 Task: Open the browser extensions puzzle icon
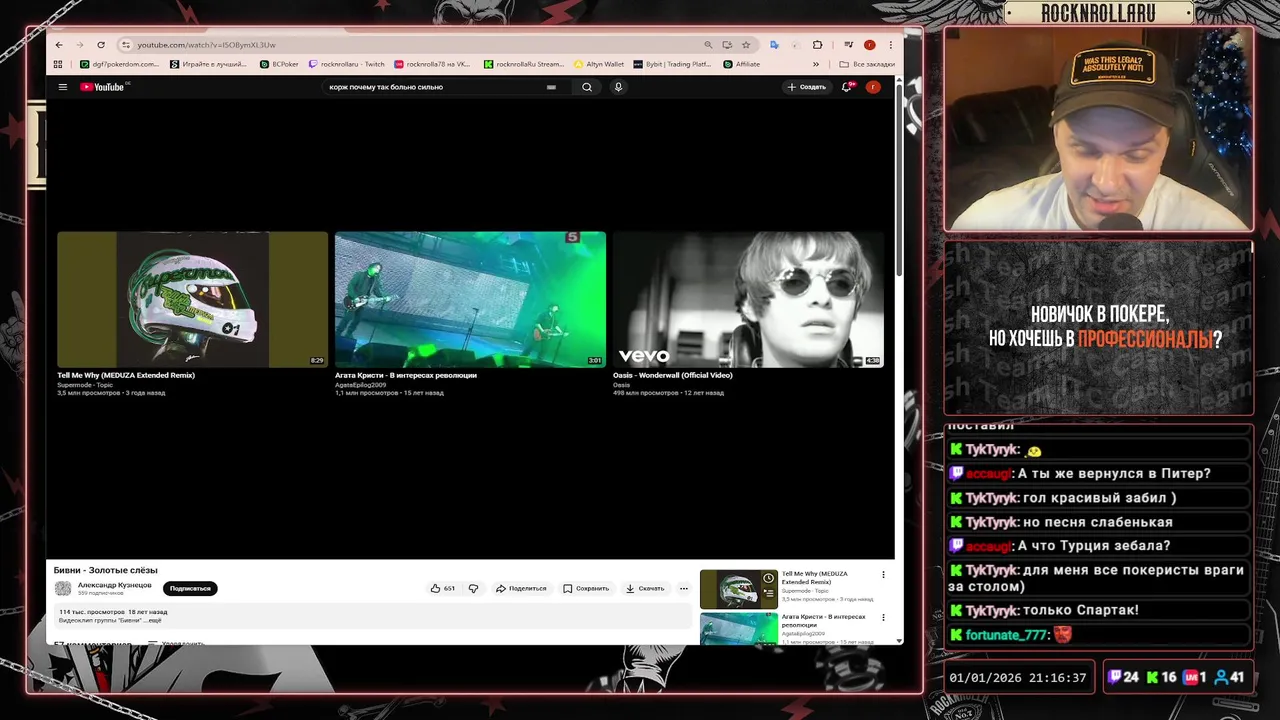[x=817, y=45]
